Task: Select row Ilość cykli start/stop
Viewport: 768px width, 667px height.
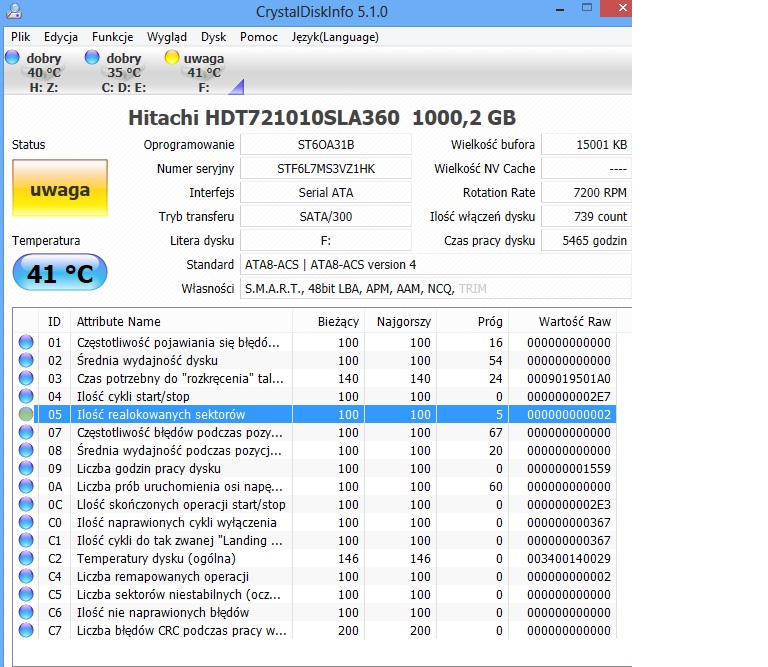Action: tap(314, 396)
